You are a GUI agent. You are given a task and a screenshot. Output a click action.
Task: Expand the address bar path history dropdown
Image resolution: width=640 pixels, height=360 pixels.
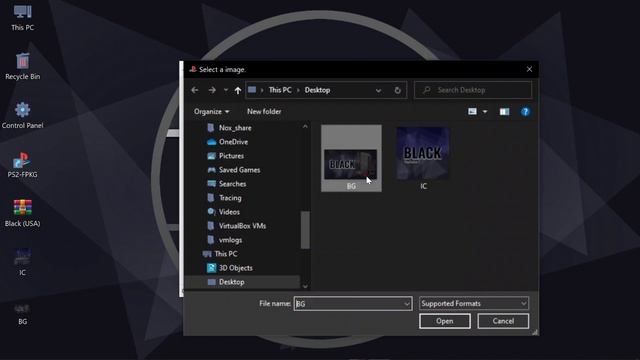pyautogui.click(x=378, y=90)
